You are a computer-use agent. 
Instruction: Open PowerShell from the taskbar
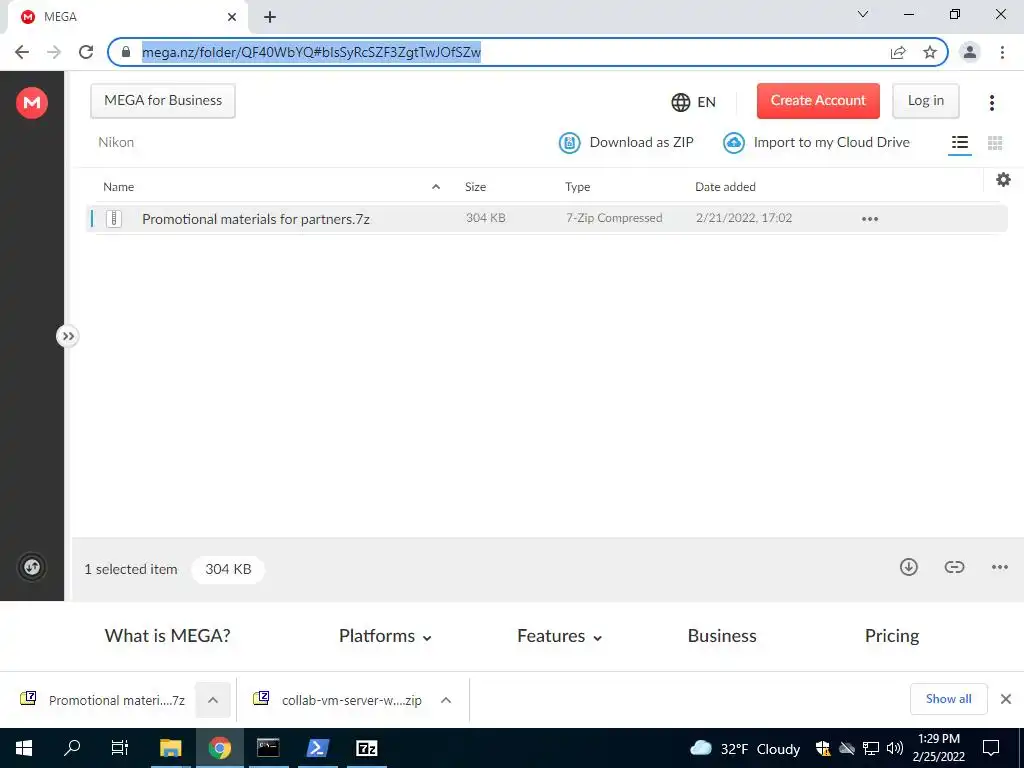pos(317,748)
